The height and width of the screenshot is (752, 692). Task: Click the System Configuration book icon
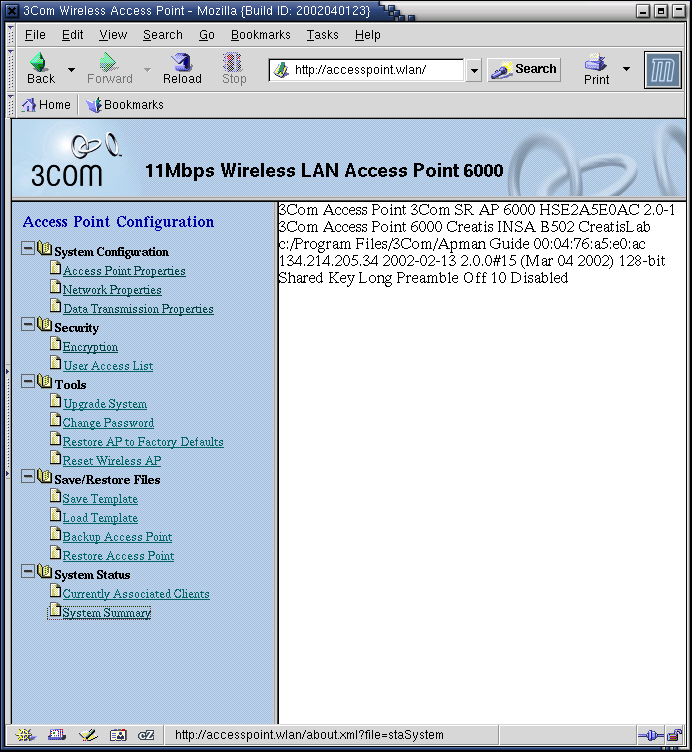(44, 248)
